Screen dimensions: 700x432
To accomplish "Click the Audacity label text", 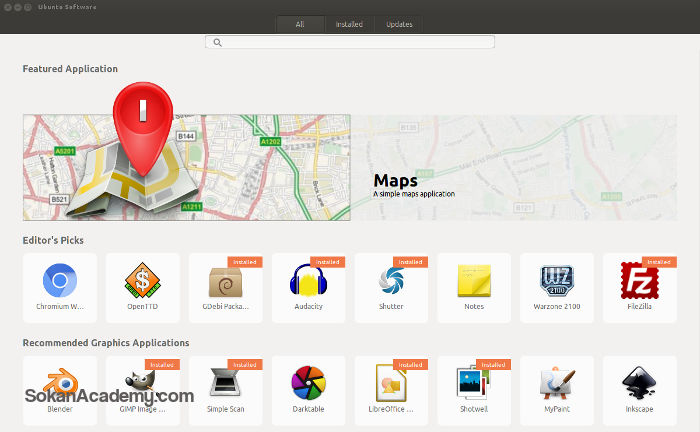I will click(x=308, y=307).
